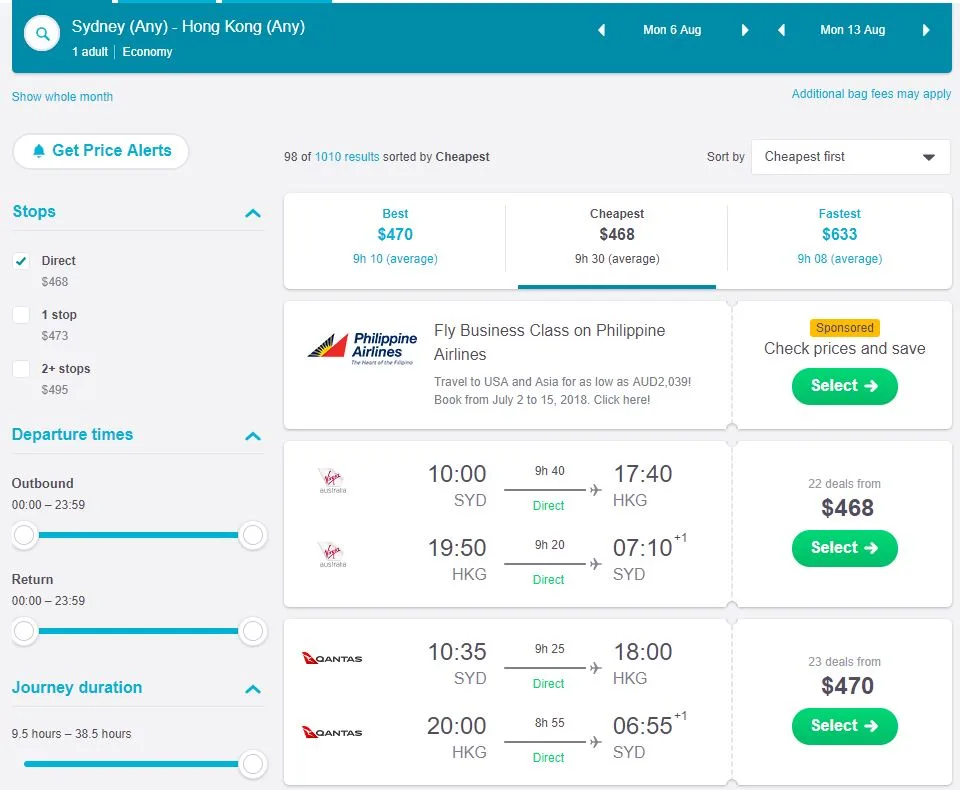Screen dimensions: 960x790
Task: Uncheck the Direct stops filter
Action: [21, 261]
